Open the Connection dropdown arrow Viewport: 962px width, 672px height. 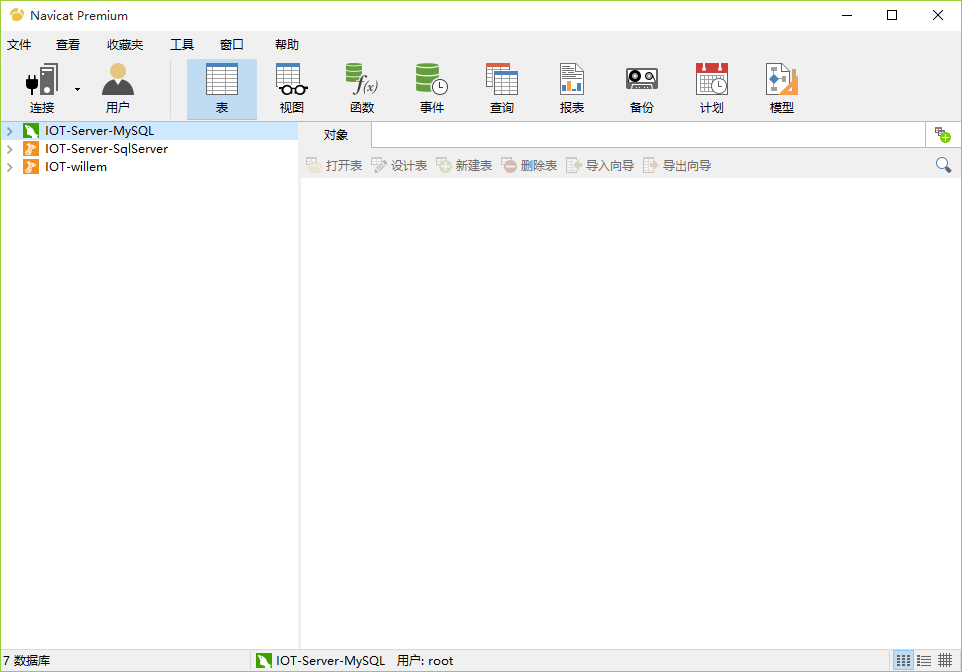pos(77,90)
